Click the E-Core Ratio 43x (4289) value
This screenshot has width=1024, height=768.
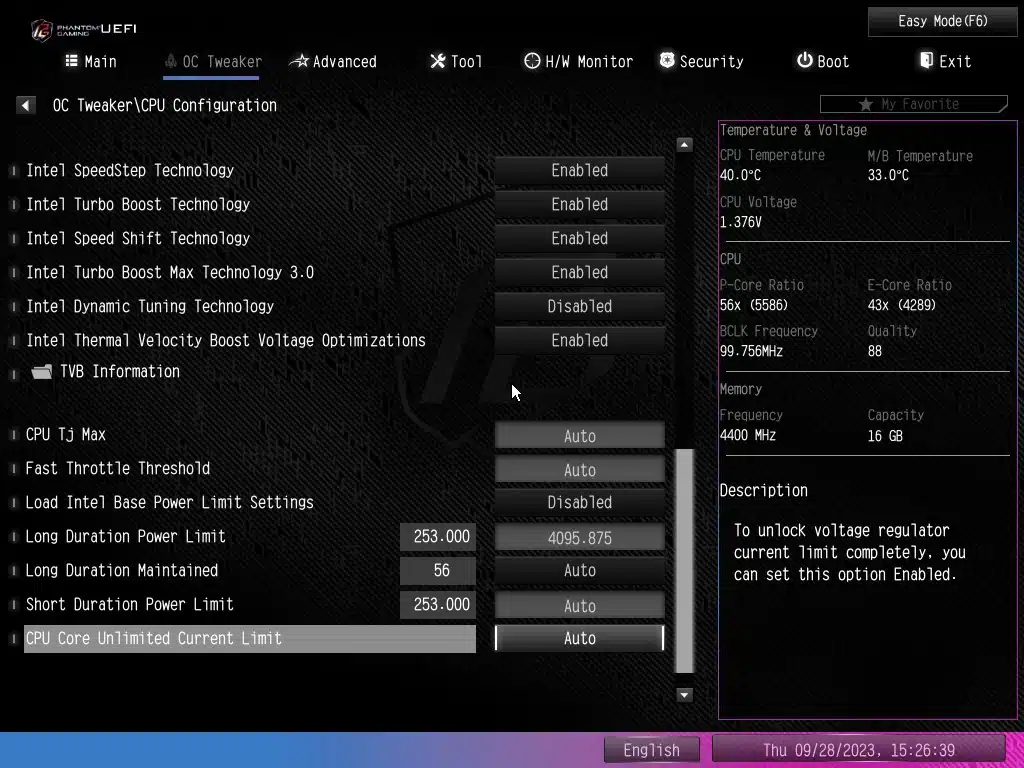pos(901,305)
